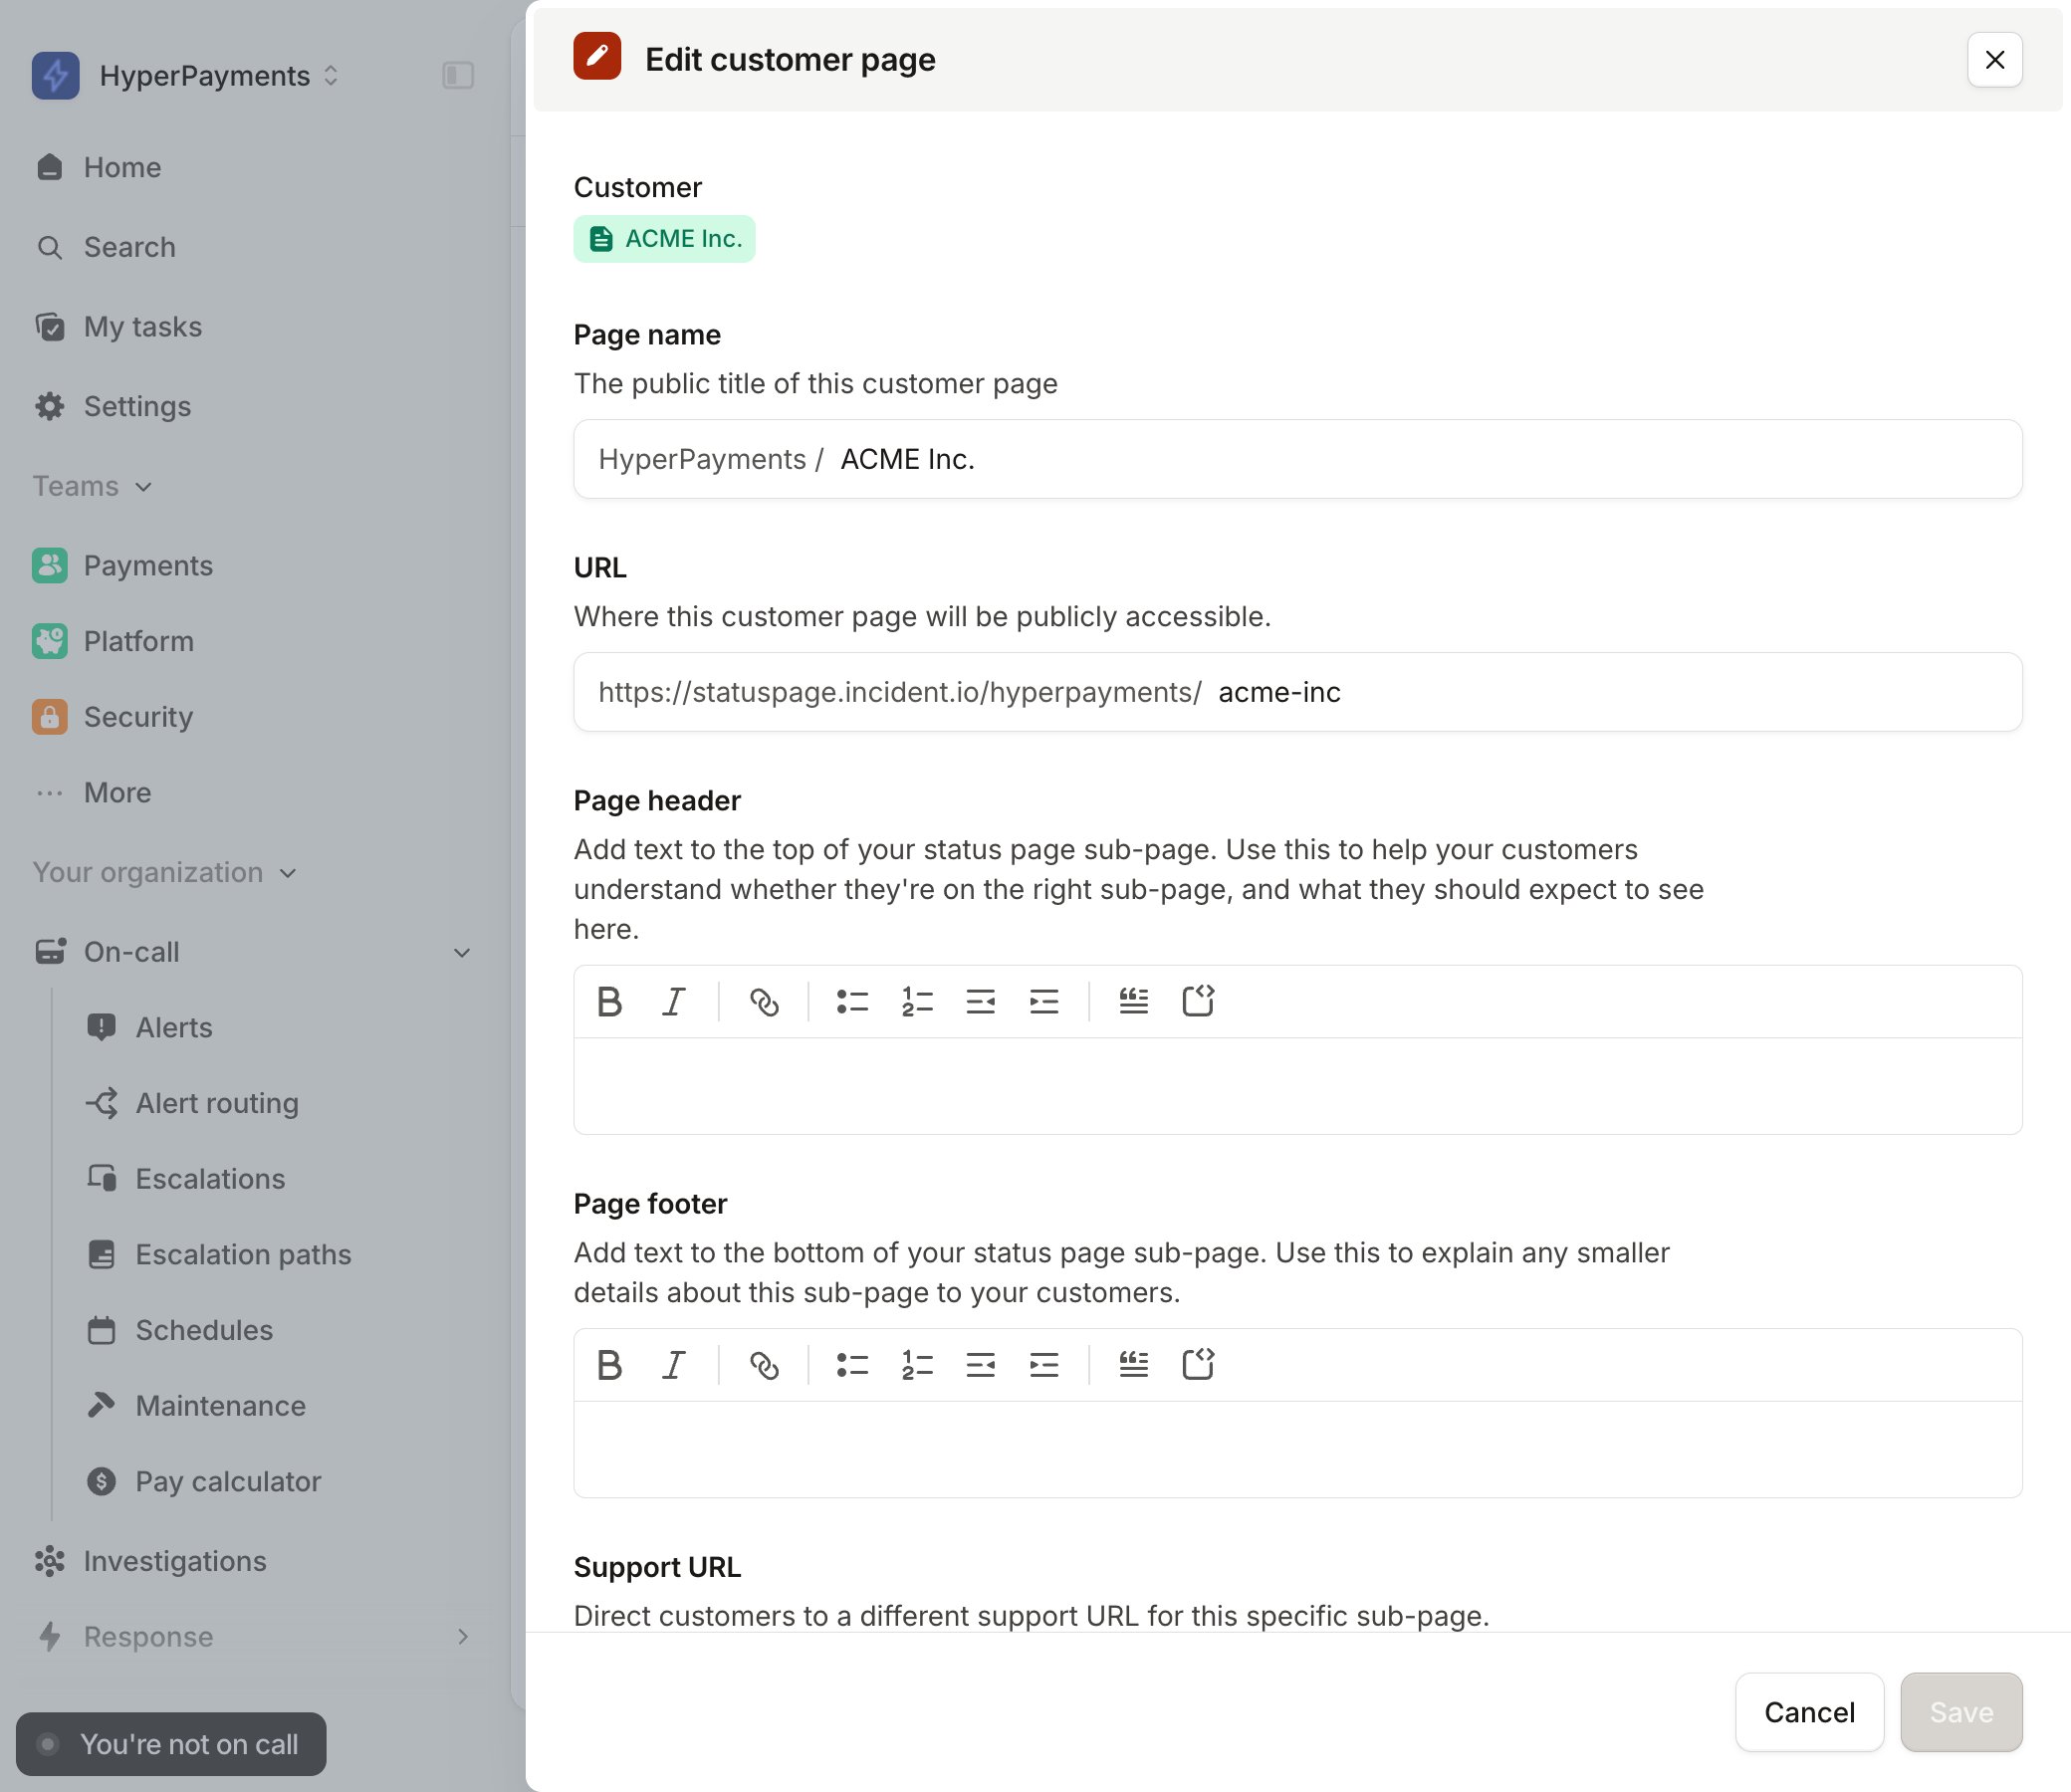Click into Page header text area
Viewport: 2071px width, 1792px height.
point(1298,1086)
